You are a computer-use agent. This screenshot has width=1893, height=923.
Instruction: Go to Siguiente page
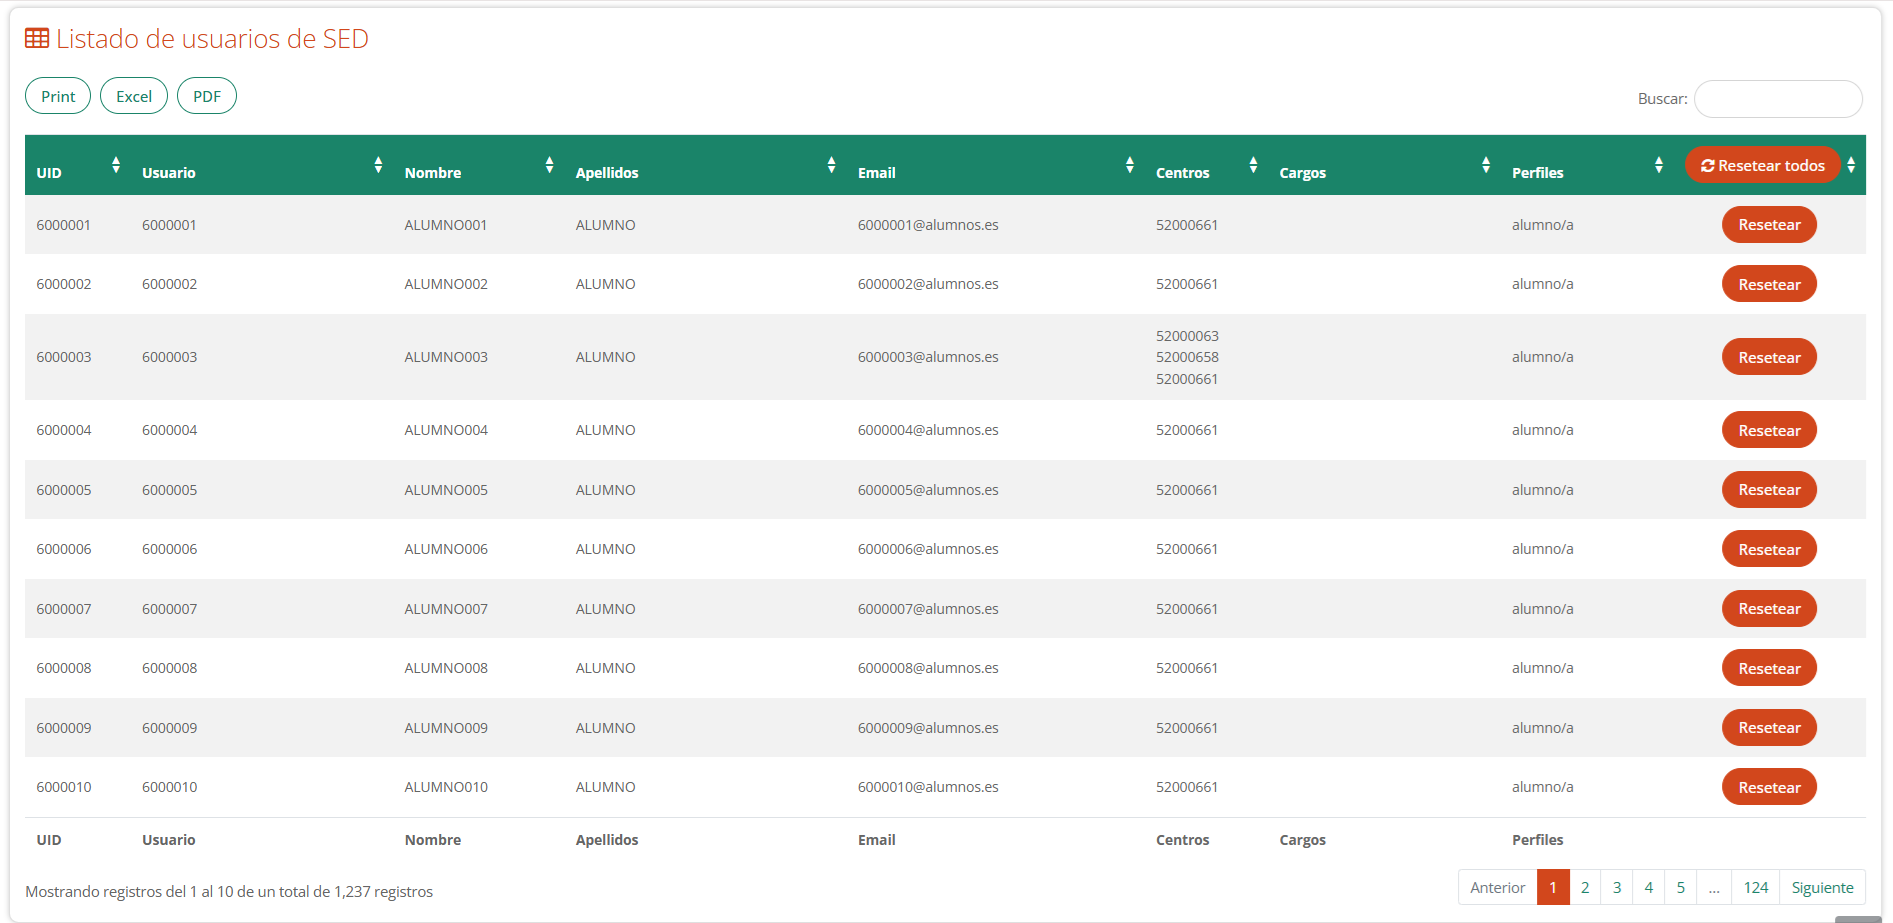pos(1822,887)
